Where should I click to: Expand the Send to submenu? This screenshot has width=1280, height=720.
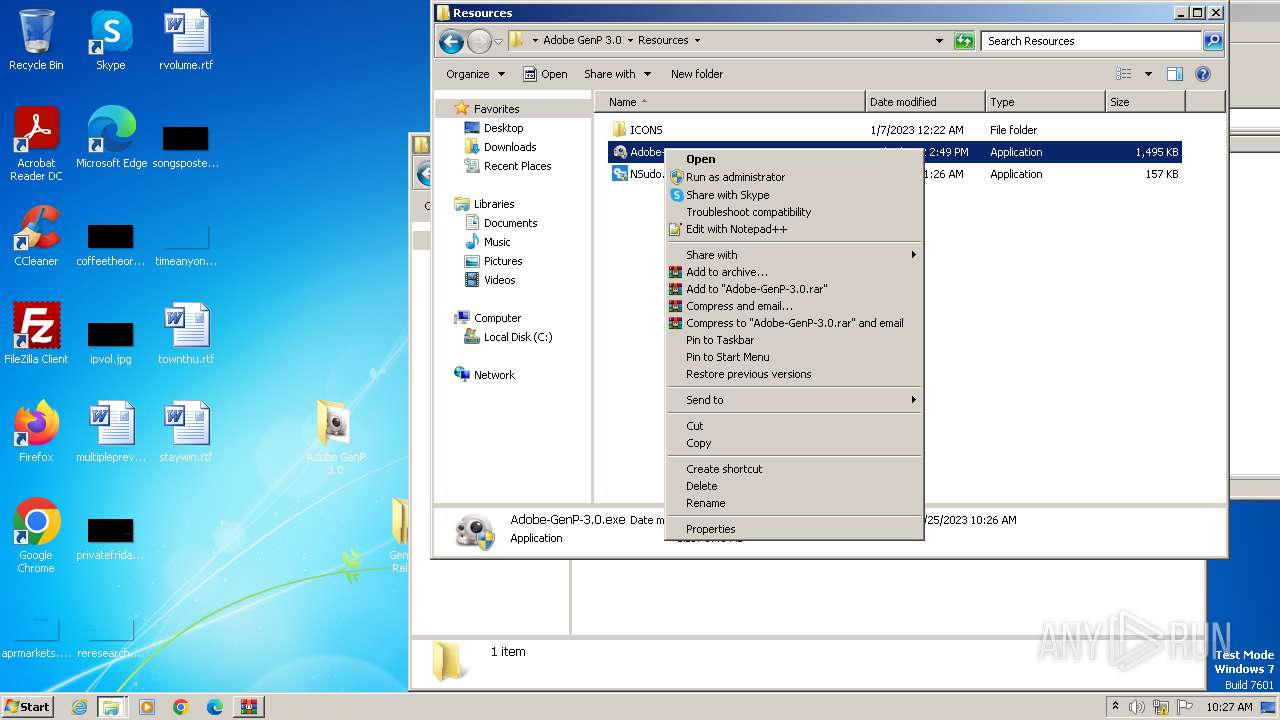coord(794,400)
